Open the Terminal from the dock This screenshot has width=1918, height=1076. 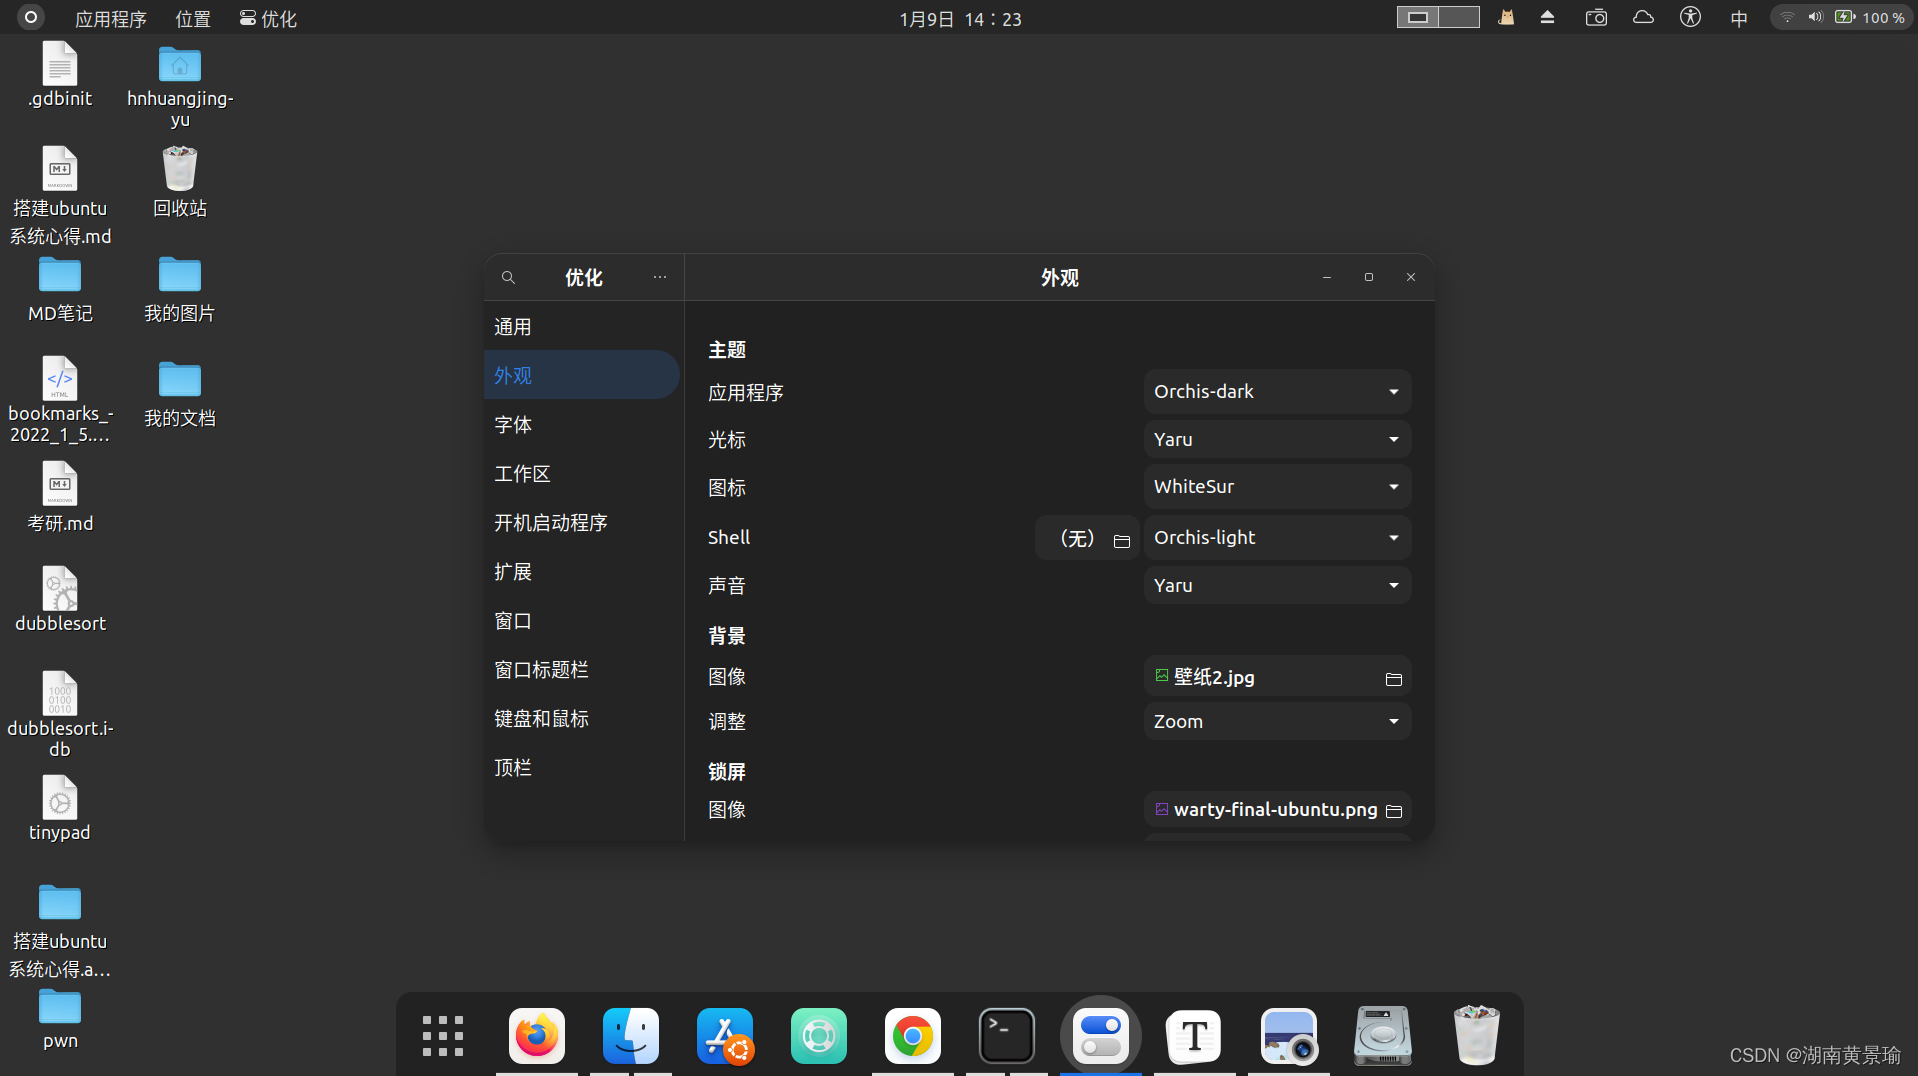[x=1006, y=1036]
